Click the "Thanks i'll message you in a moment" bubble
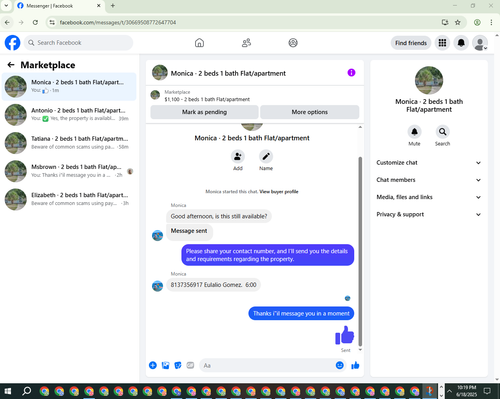Screen dimensions: 500x399 click(301, 313)
